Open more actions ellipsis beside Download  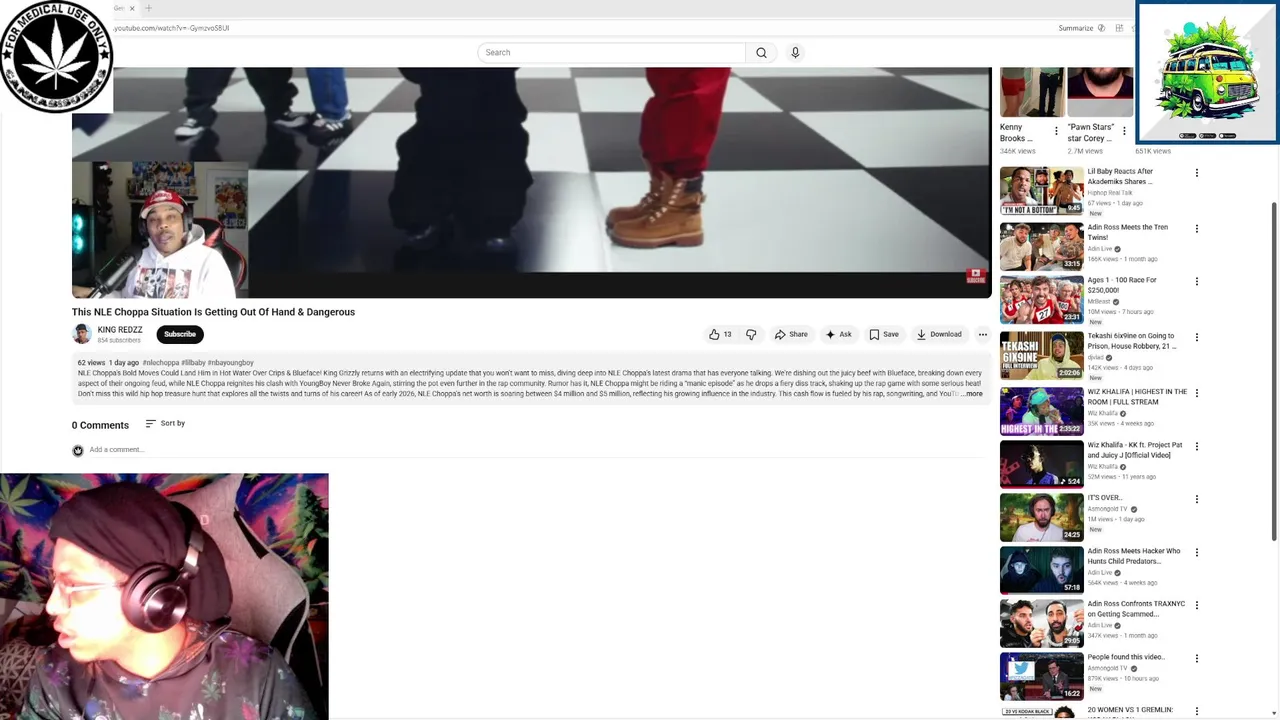pyautogui.click(x=983, y=334)
